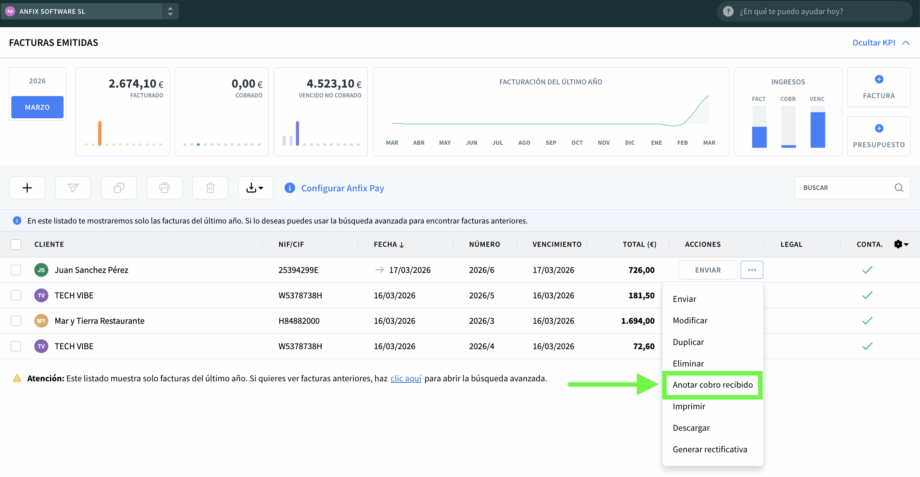The image size is (920, 477).
Task: Click the filter funnel icon
Action: coord(73,188)
